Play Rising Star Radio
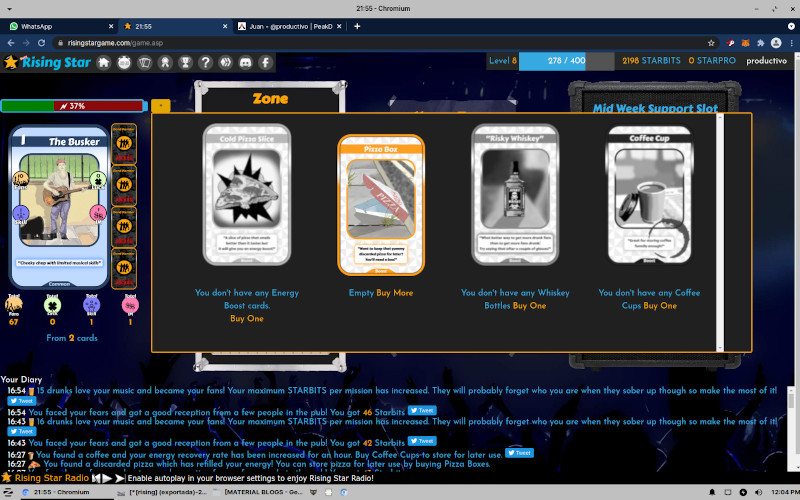 107,478
